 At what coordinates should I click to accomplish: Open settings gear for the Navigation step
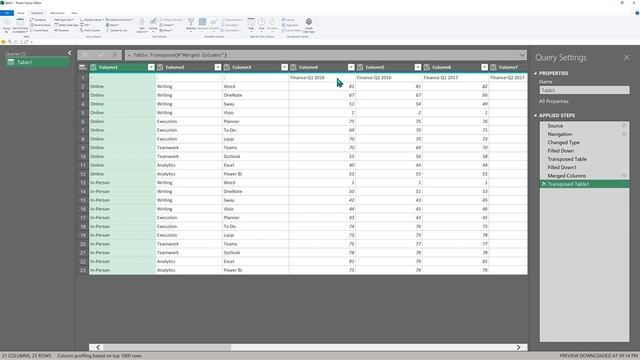tap(624, 134)
